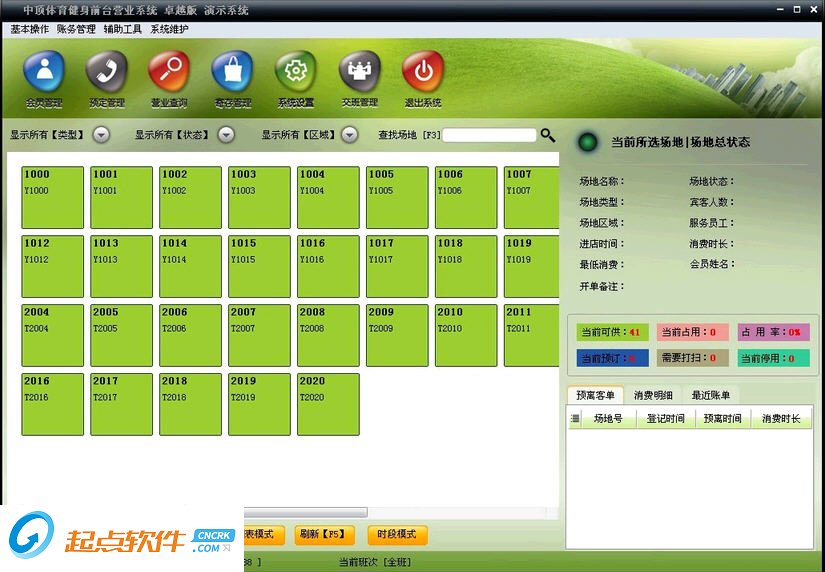Viewport: 825px width, 572px height.
Task: Click the 当前可供 green status swatch
Action: point(613,332)
